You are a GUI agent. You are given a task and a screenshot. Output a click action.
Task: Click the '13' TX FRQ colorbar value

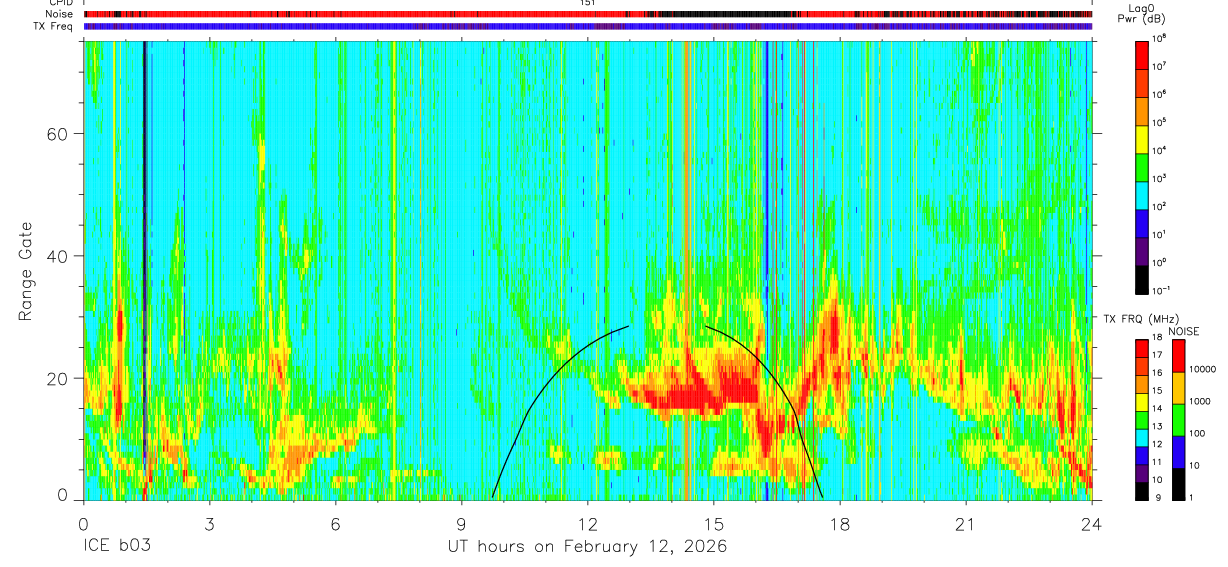coord(1158,427)
